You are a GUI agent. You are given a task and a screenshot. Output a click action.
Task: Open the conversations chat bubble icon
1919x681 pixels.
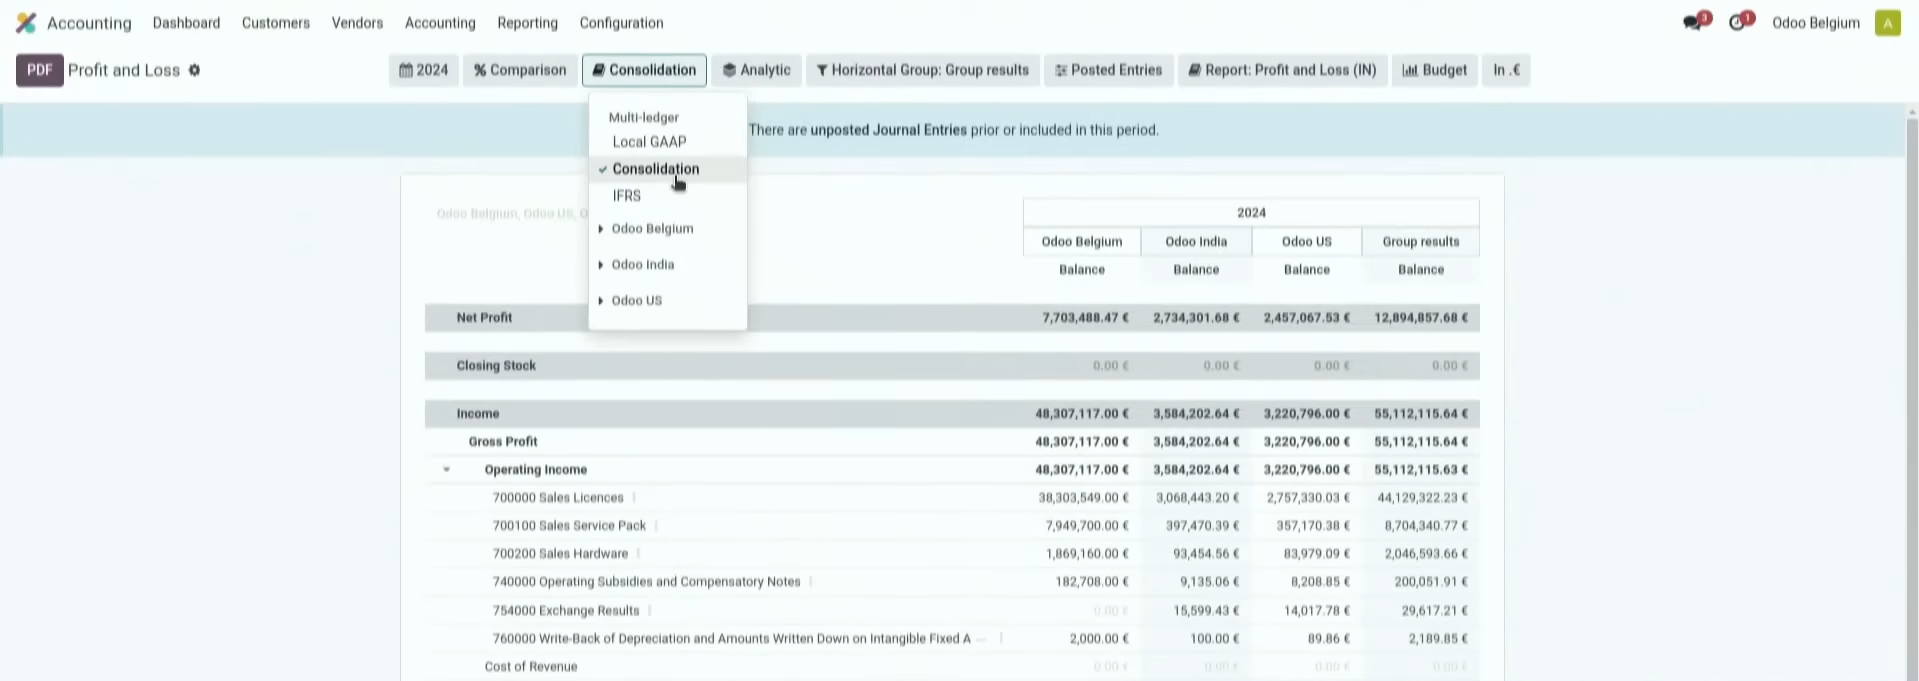click(x=1693, y=22)
